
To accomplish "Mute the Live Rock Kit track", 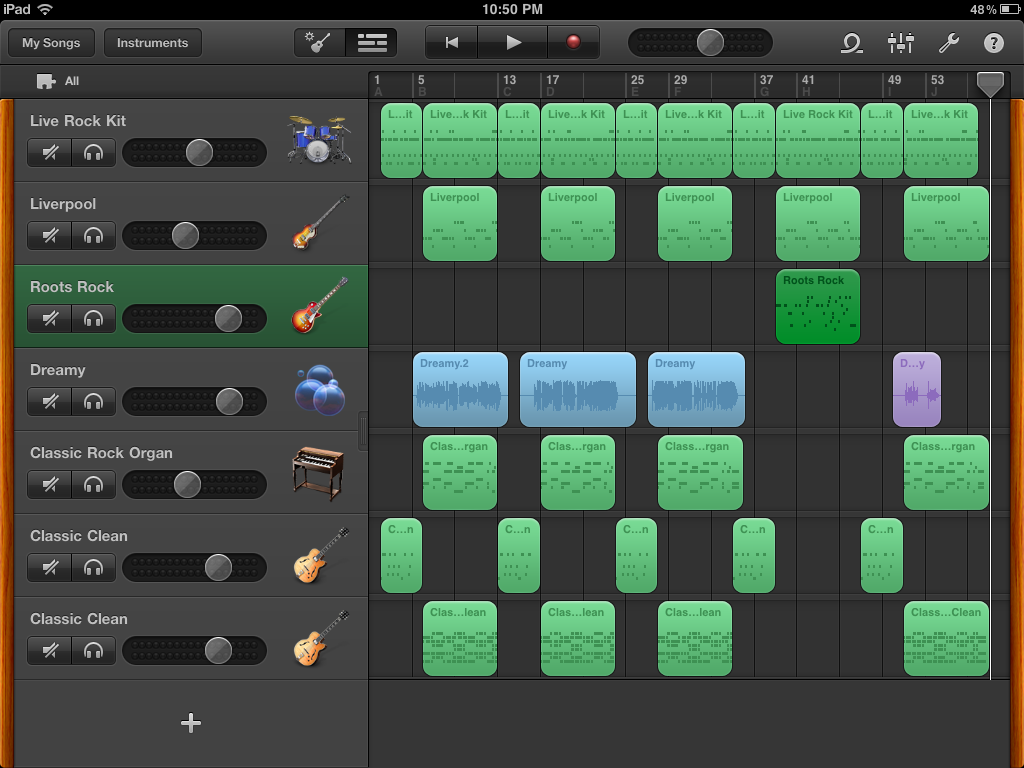I will [50, 153].
